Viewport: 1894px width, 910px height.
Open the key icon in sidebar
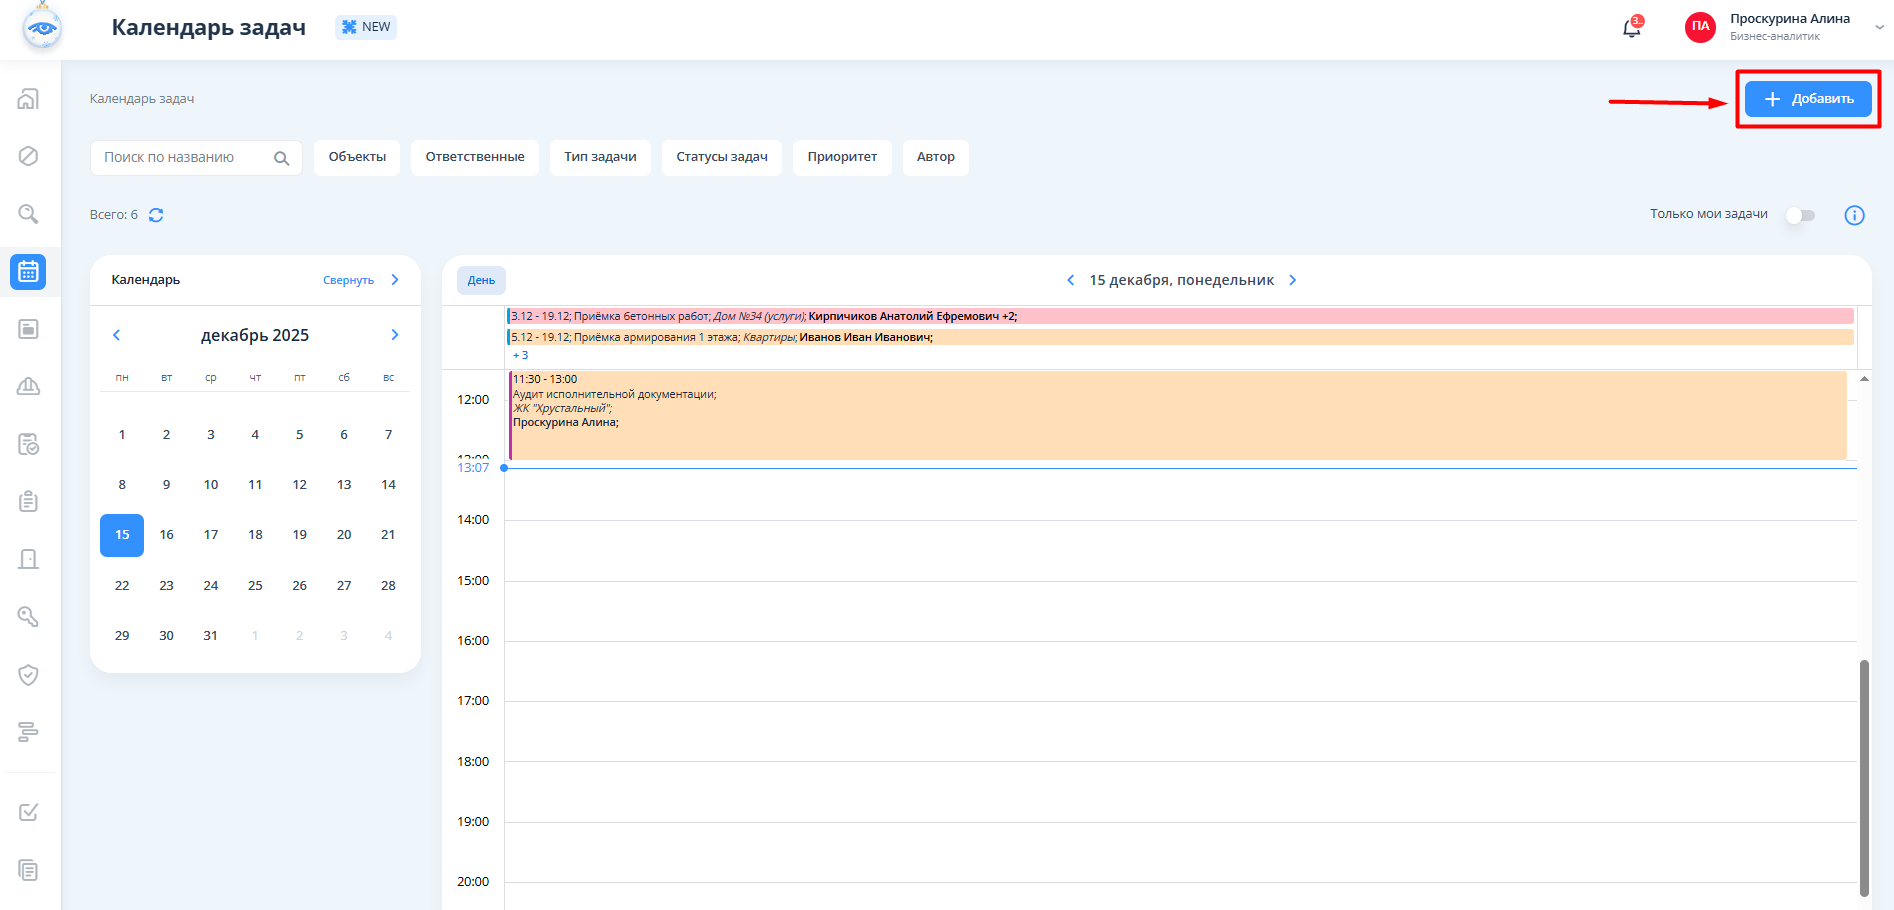coord(28,617)
